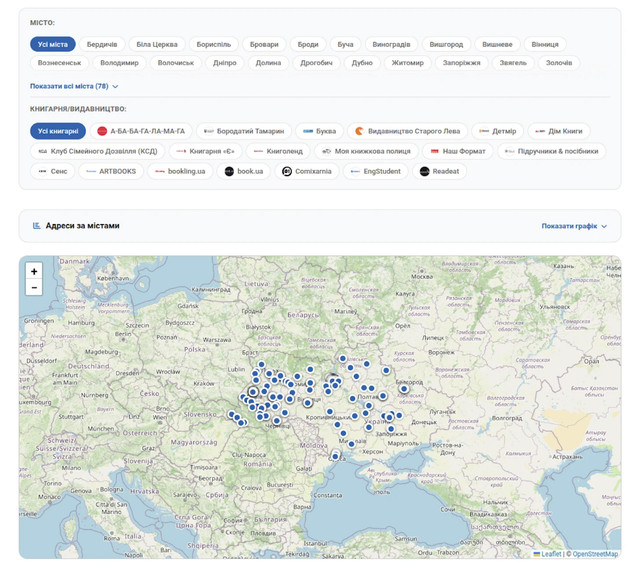Click the map marker near Білгород label
The image size is (640, 573).
(404, 389)
